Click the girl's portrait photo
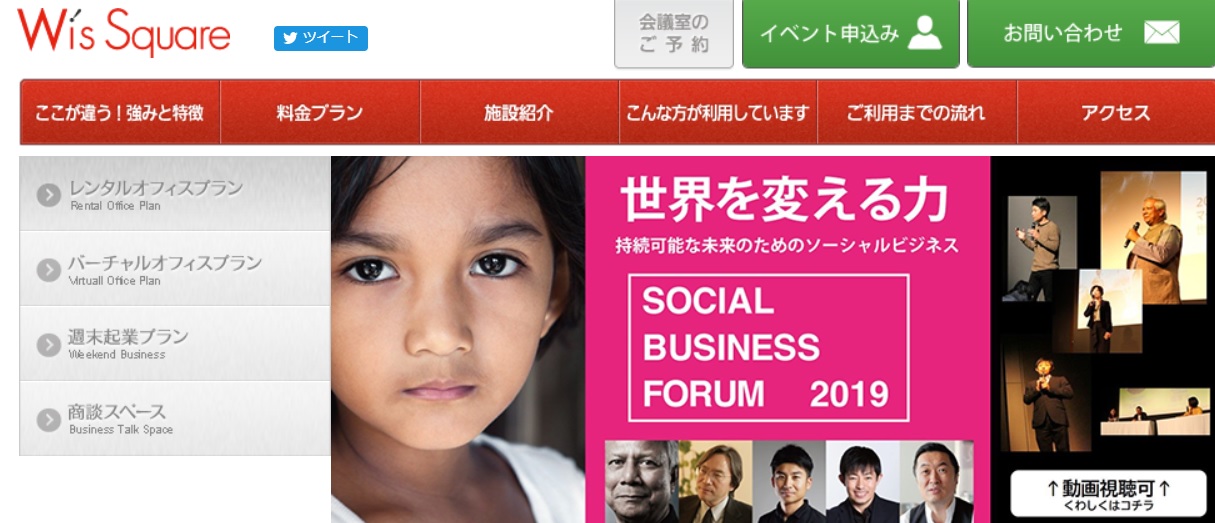The image size is (1215, 523). (458, 340)
